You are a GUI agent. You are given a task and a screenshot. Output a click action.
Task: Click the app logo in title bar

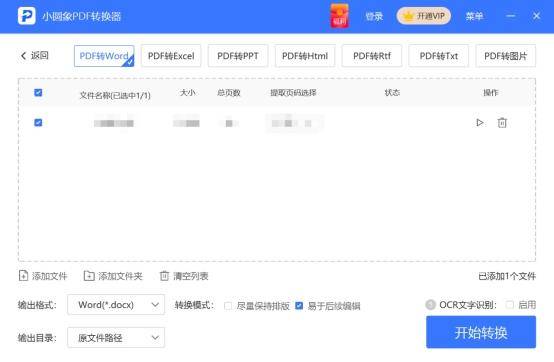tap(26, 16)
